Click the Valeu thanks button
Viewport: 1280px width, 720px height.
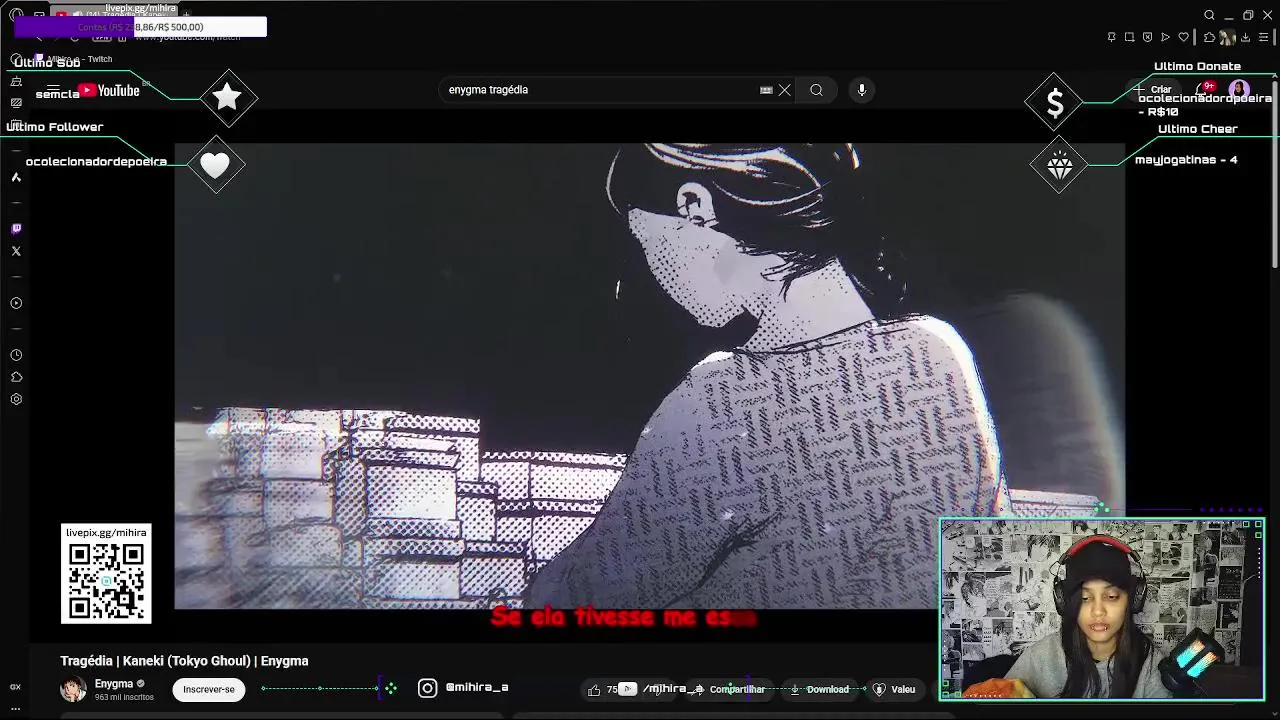click(894, 689)
